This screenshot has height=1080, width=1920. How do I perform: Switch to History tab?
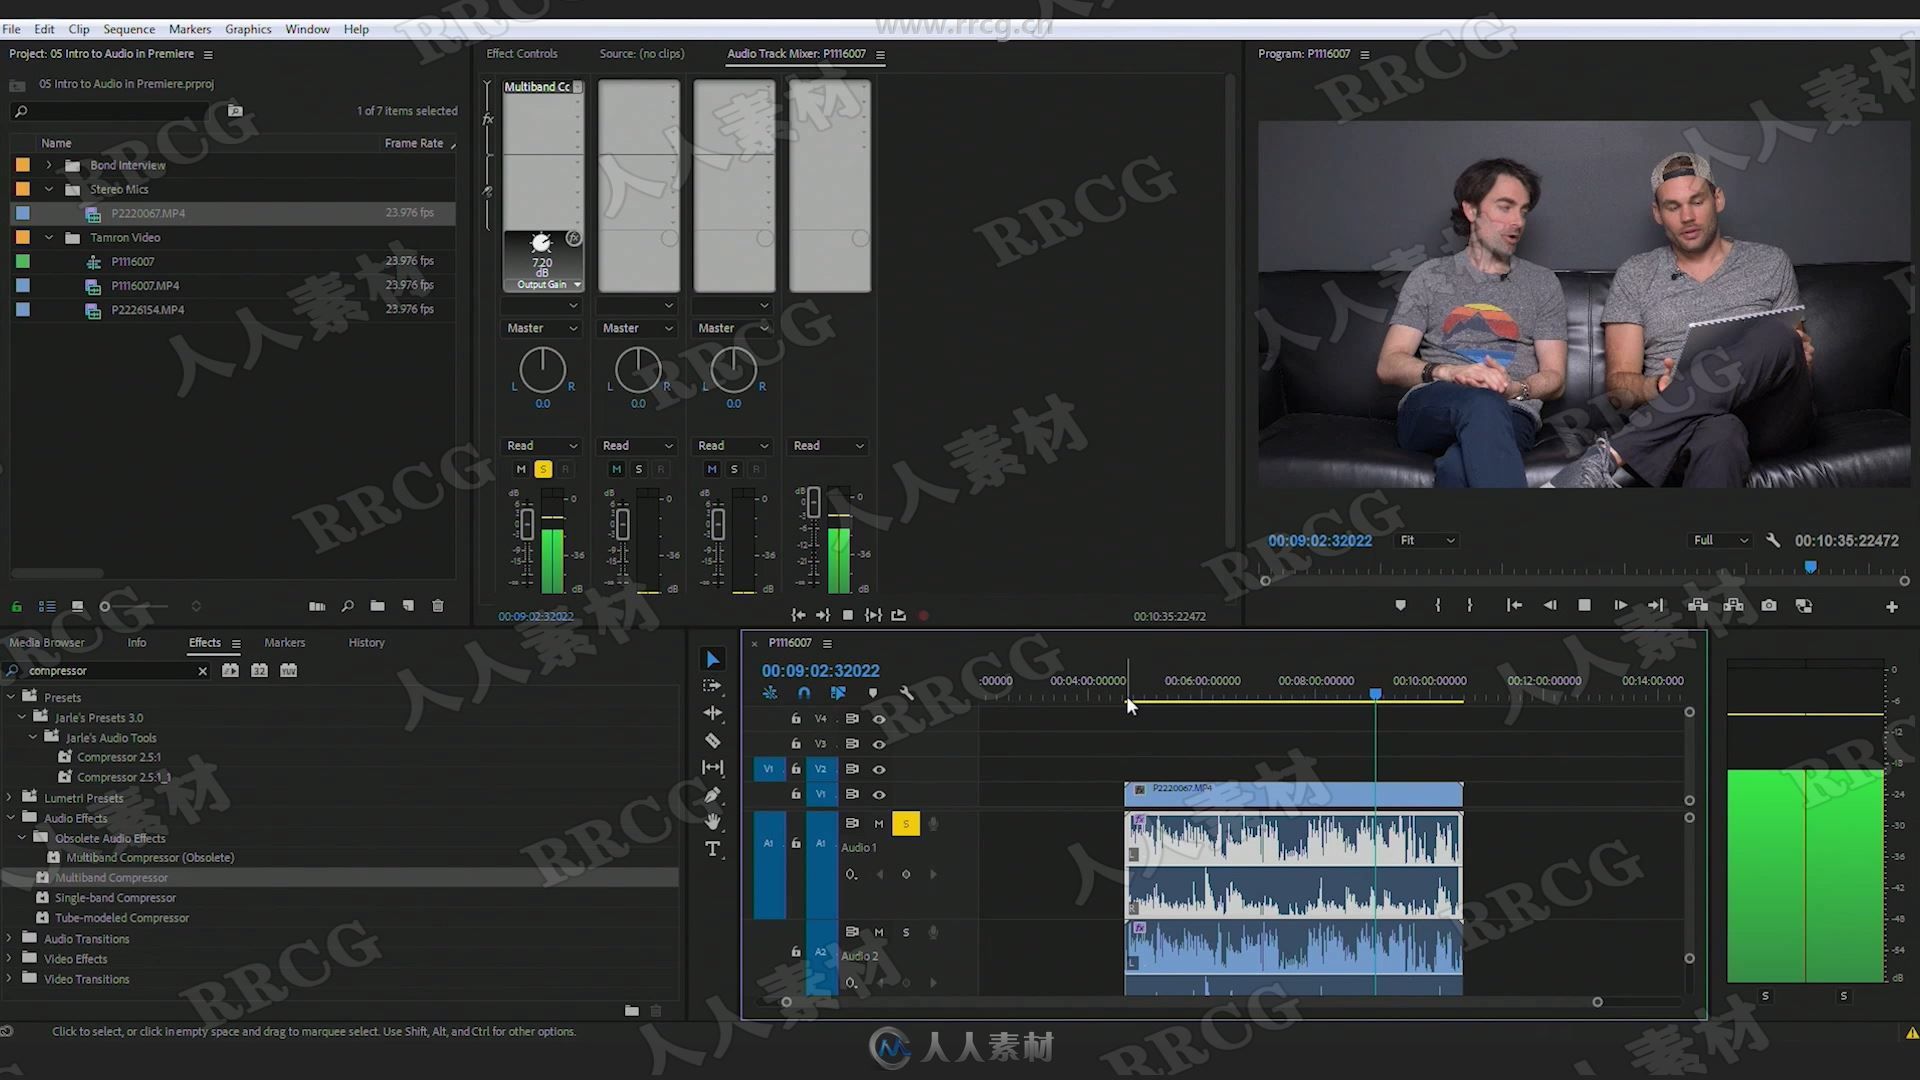click(x=366, y=643)
